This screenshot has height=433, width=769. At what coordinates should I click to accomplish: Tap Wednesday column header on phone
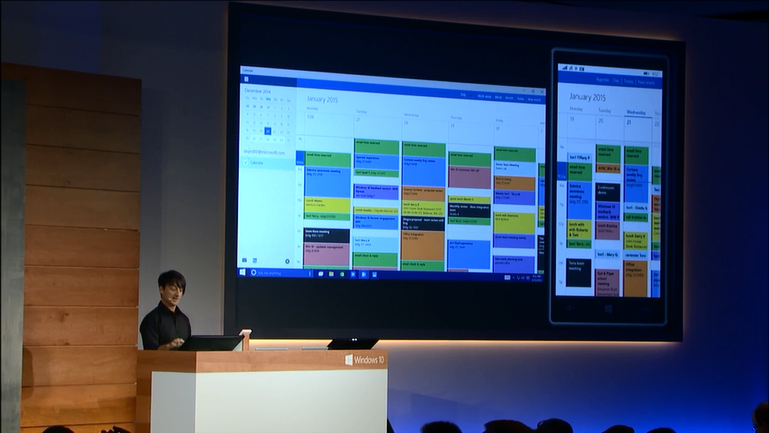(x=636, y=113)
